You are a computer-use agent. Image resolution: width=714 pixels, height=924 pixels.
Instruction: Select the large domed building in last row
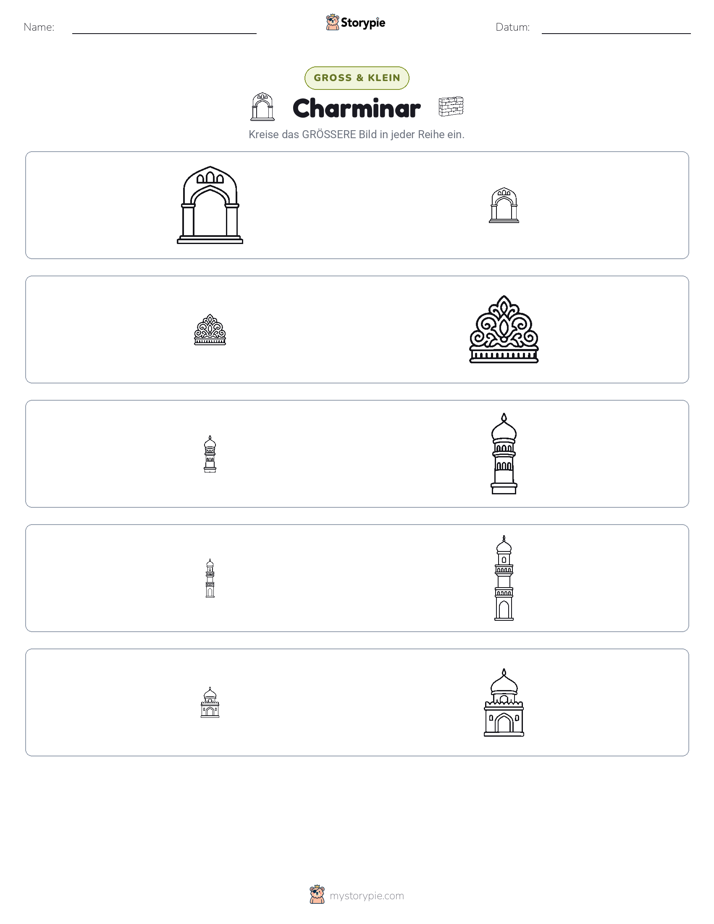[x=504, y=702]
